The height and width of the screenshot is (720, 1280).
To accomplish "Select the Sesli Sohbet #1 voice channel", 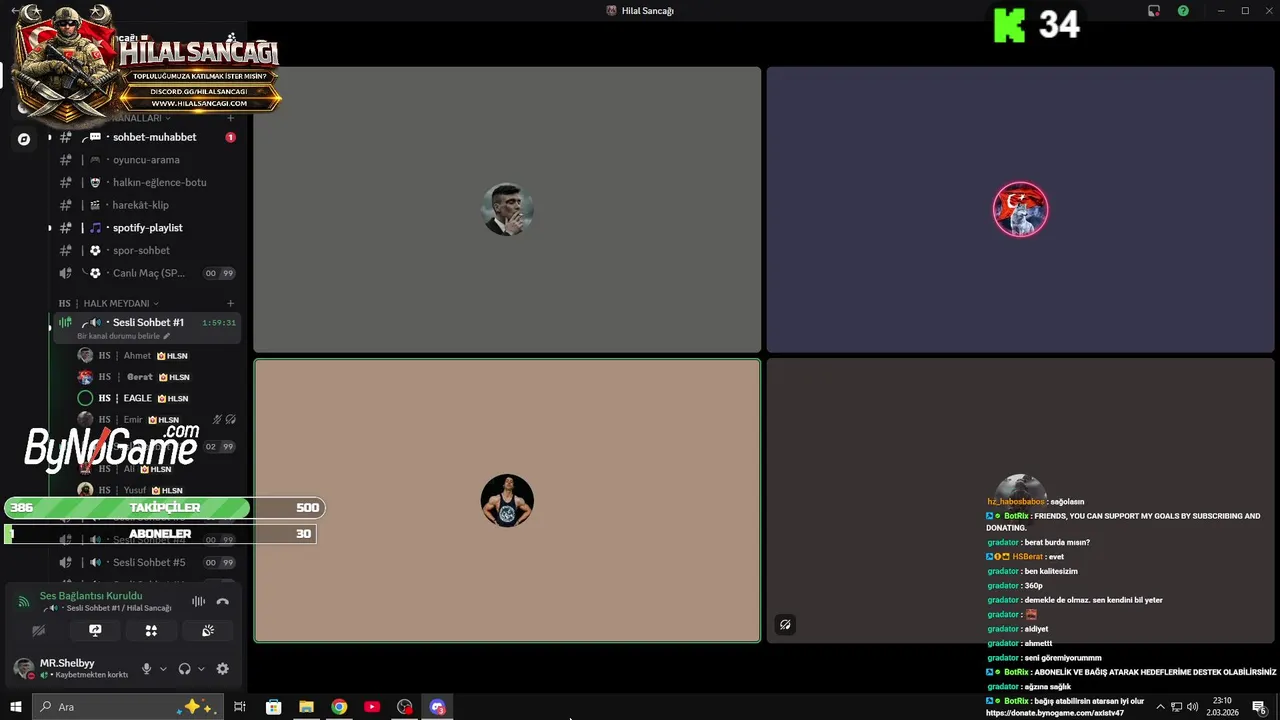I will pos(148,322).
